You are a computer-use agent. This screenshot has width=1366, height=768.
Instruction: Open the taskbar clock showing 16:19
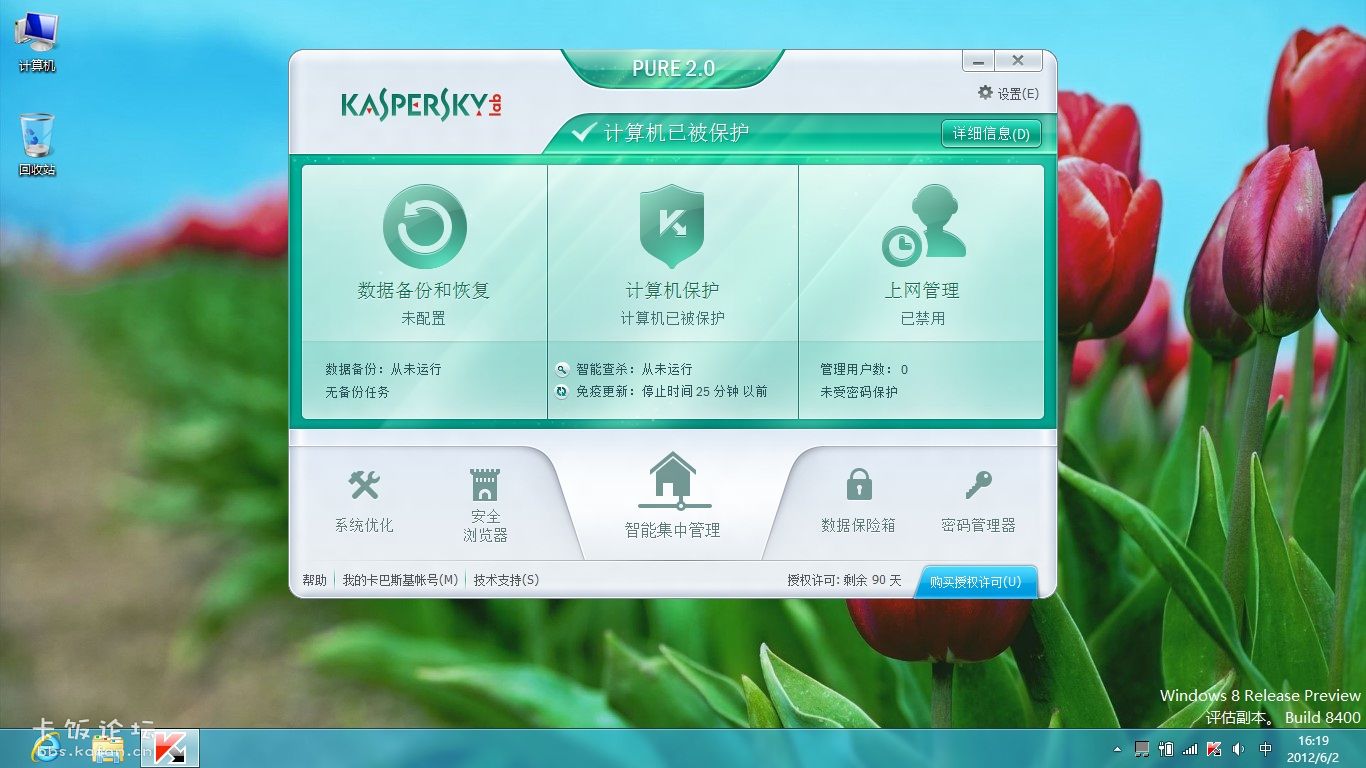[1313, 748]
